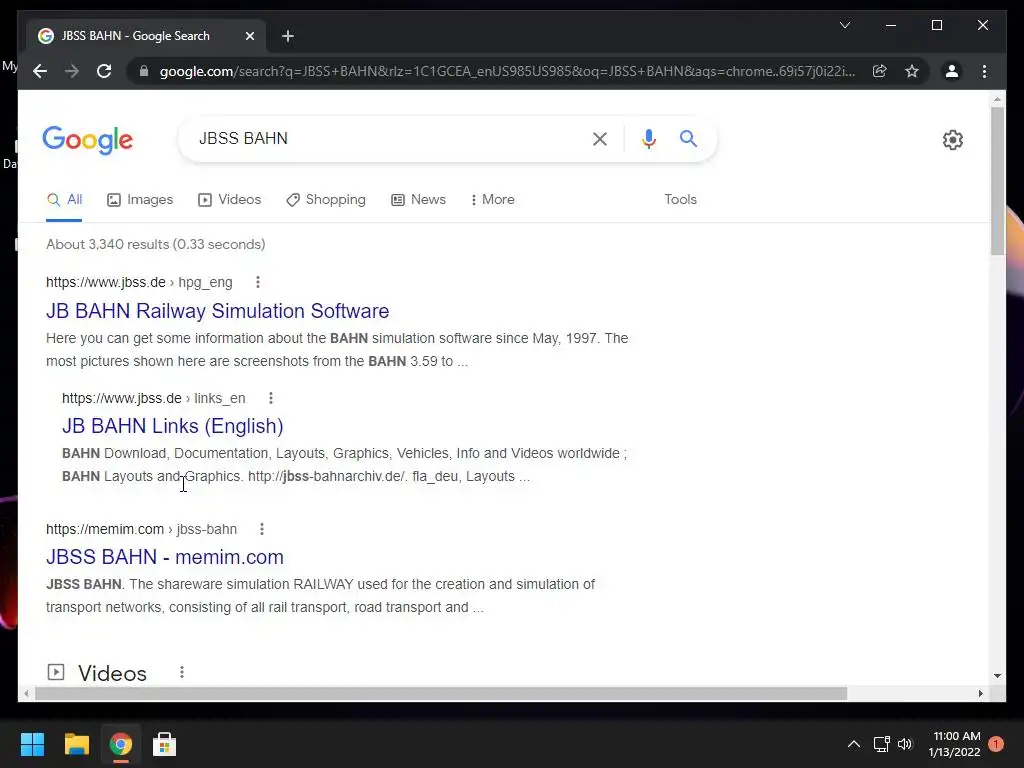Viewport: 1024px width, 768px height.
Task: Open options beside the Videos section heading
Action: pyautogui.click(x=182, y=672)
